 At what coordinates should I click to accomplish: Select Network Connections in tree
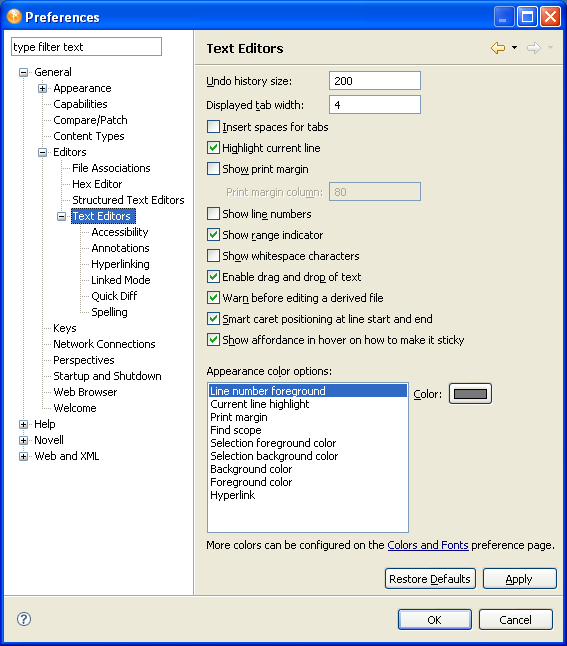tap(104, 344)
